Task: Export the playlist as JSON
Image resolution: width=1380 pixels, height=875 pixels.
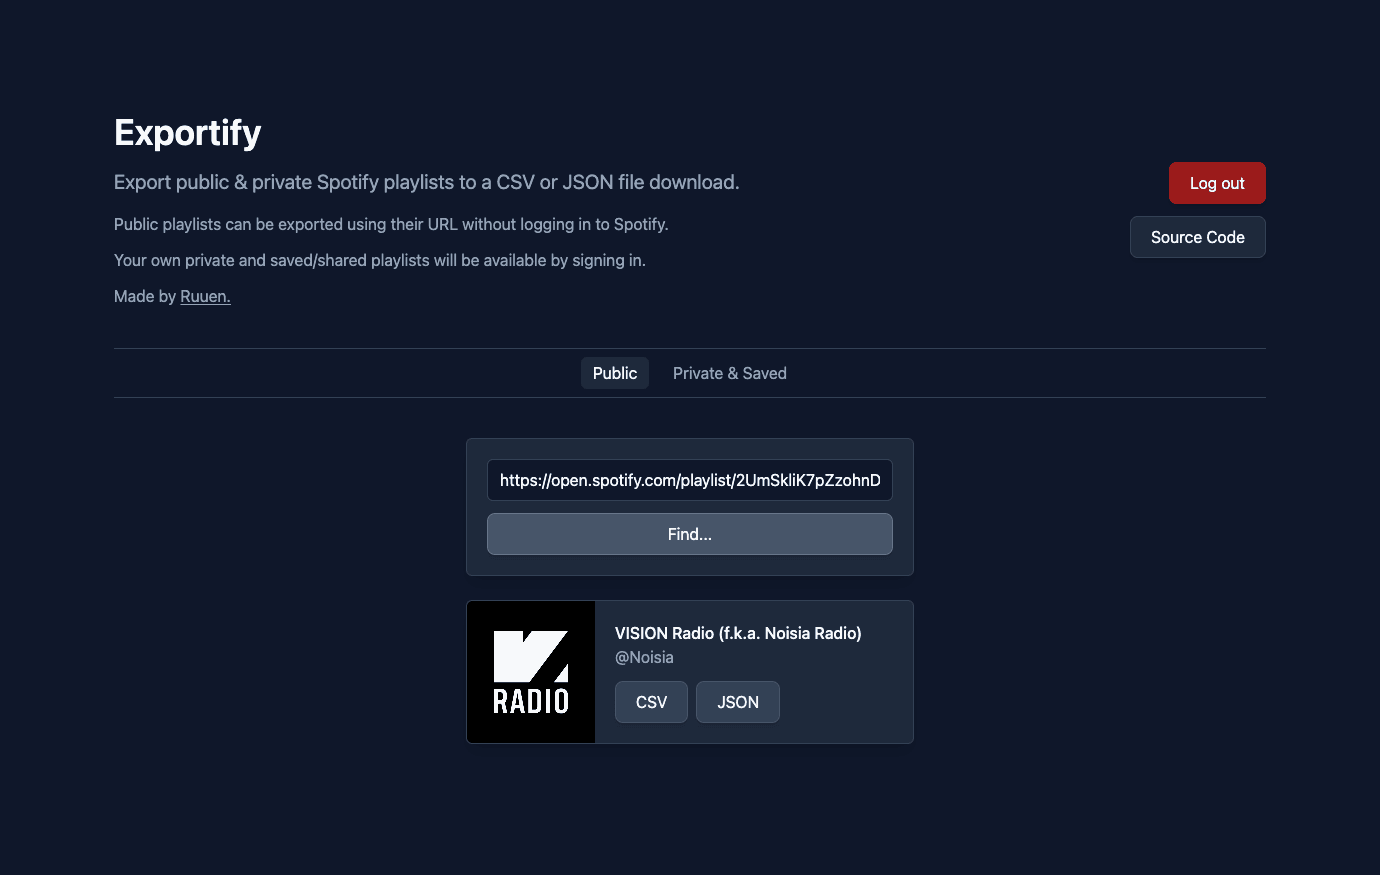Action: (x=738, y=702)
